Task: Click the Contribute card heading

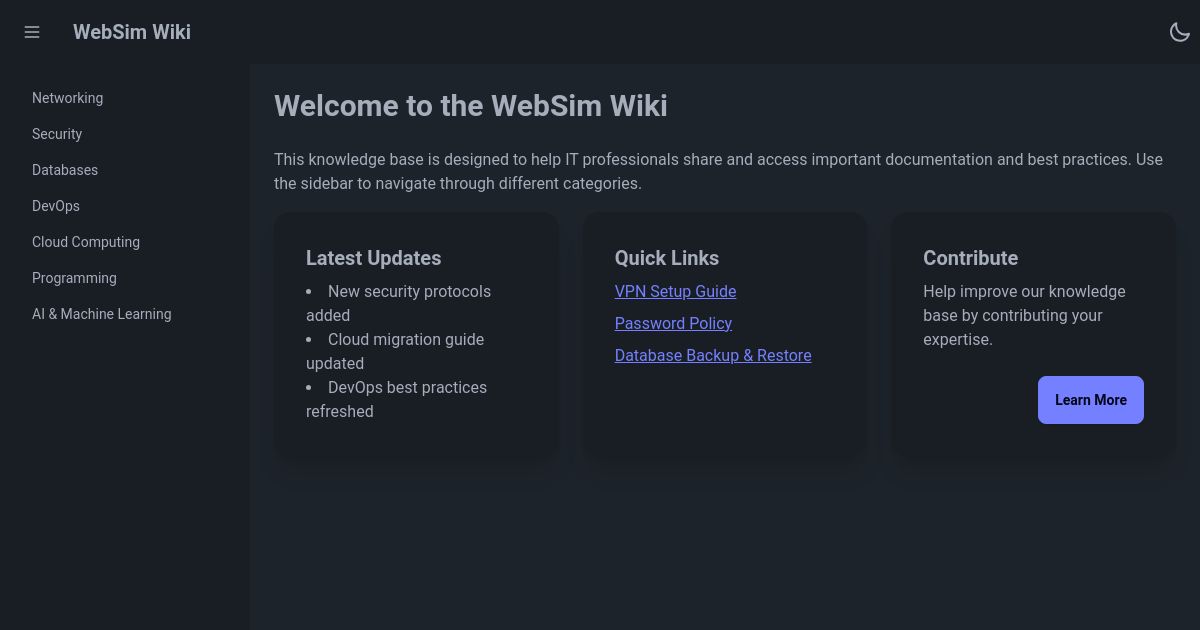Action: pyautogui.click(x=970, y=258)
